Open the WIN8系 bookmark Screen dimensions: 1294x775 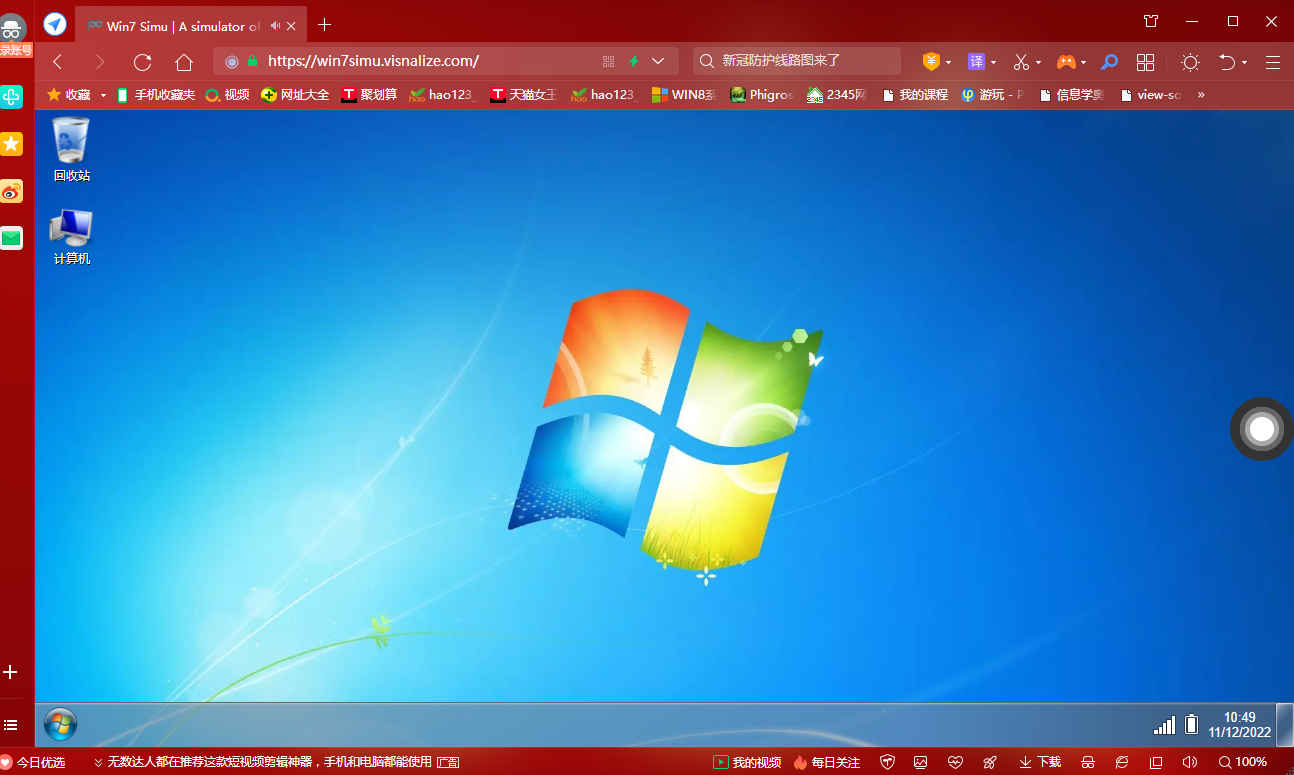coord(683,95)
